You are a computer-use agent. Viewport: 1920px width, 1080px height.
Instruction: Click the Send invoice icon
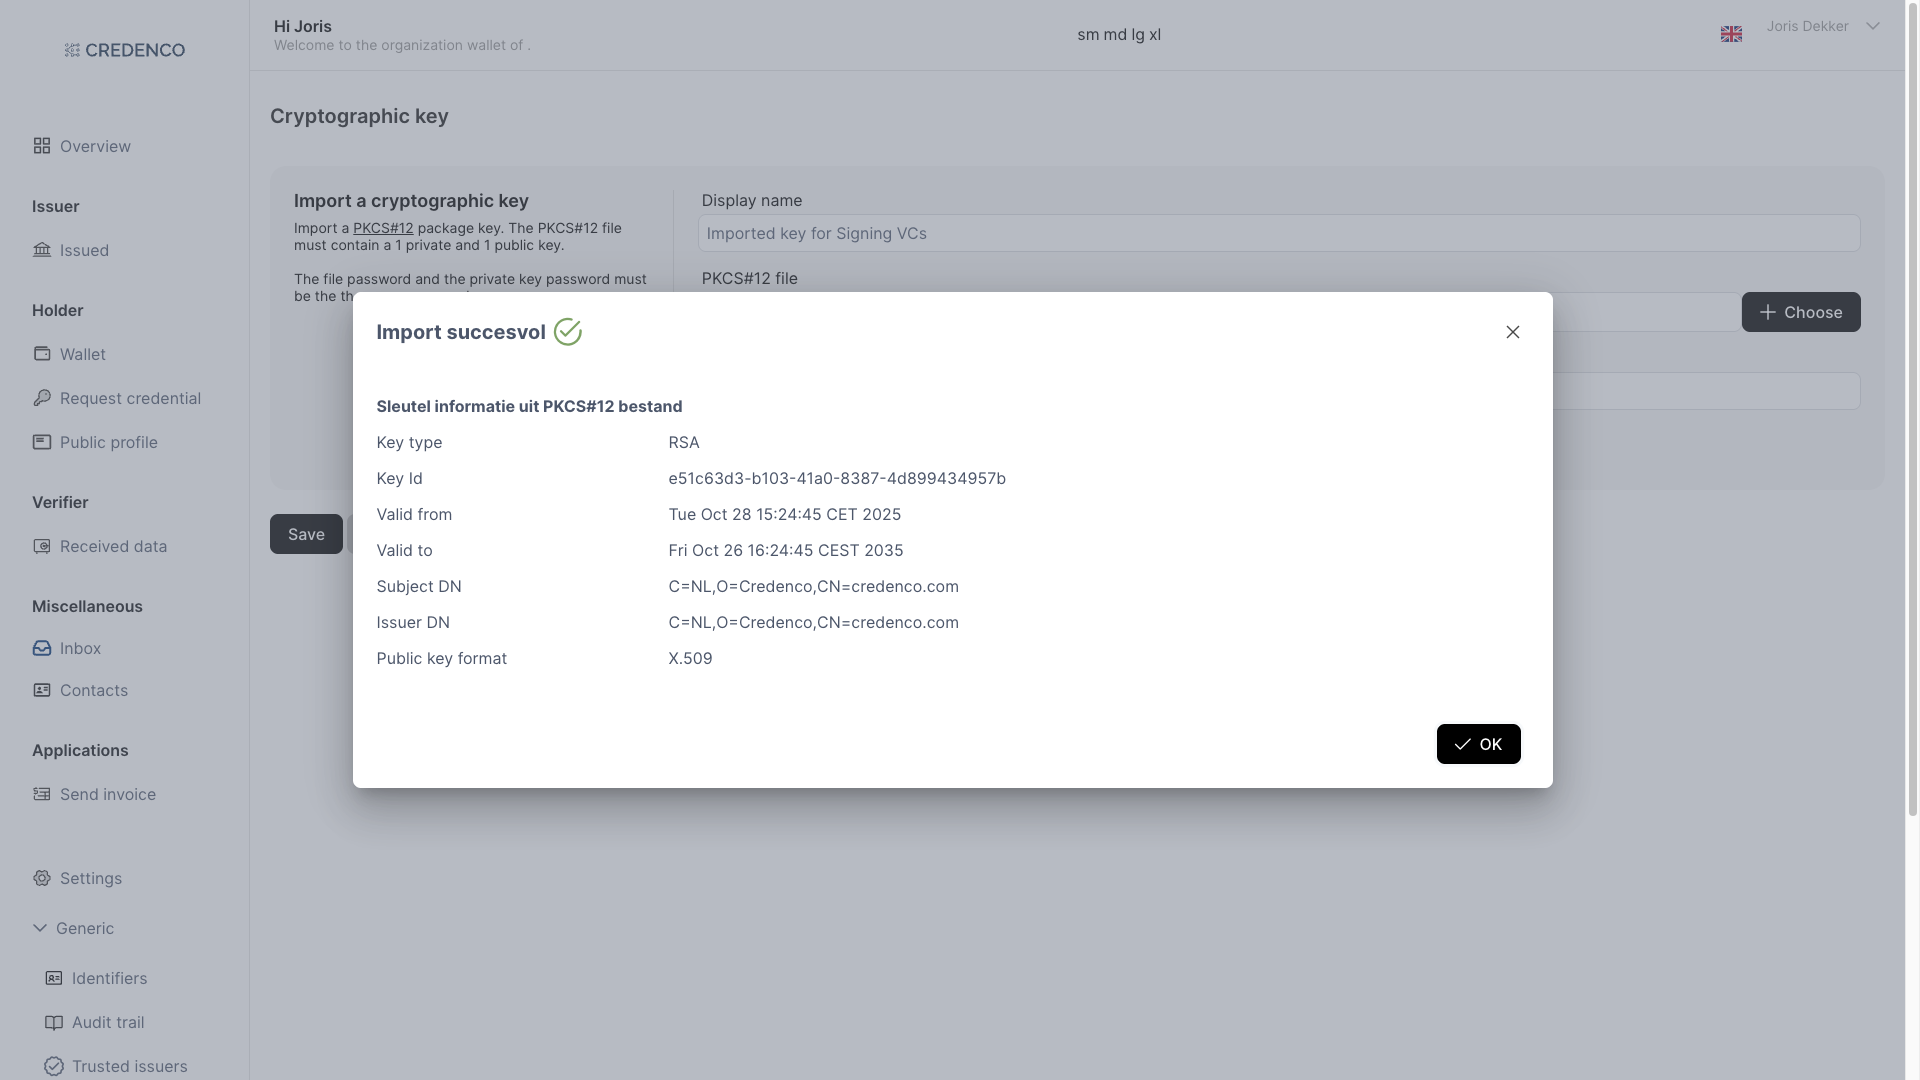[x=41, y=794]
